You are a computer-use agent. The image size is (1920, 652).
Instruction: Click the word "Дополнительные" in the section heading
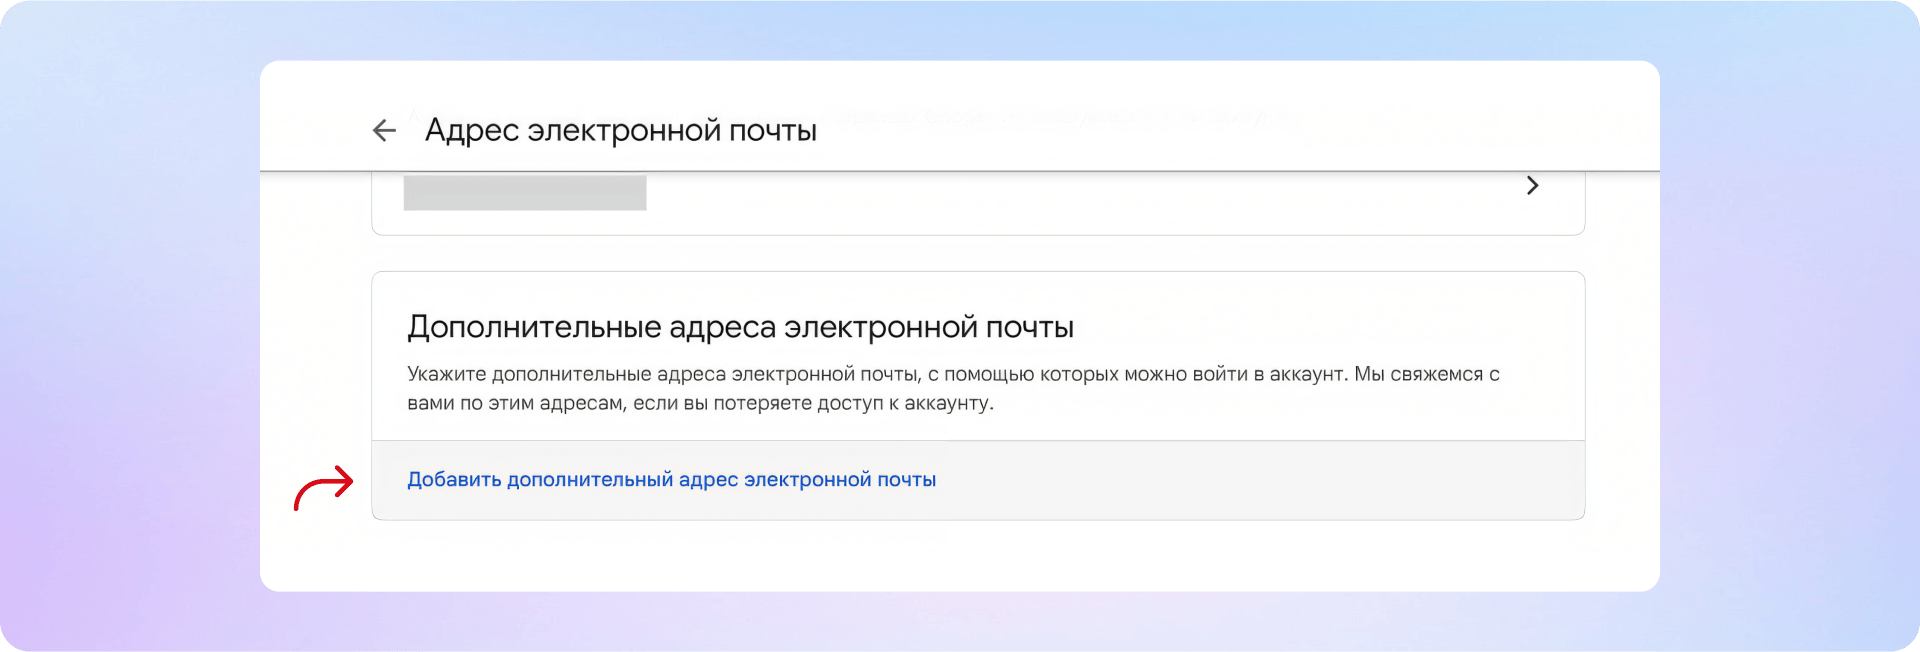[x=534, y=327]
